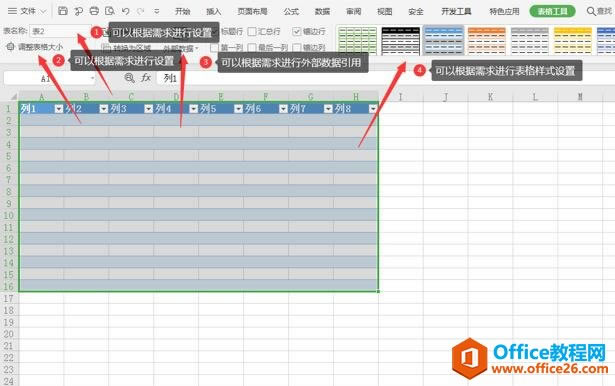615x386 pixels.
Task: Click the select-all corner of the sheet
Action: point(13,96)
